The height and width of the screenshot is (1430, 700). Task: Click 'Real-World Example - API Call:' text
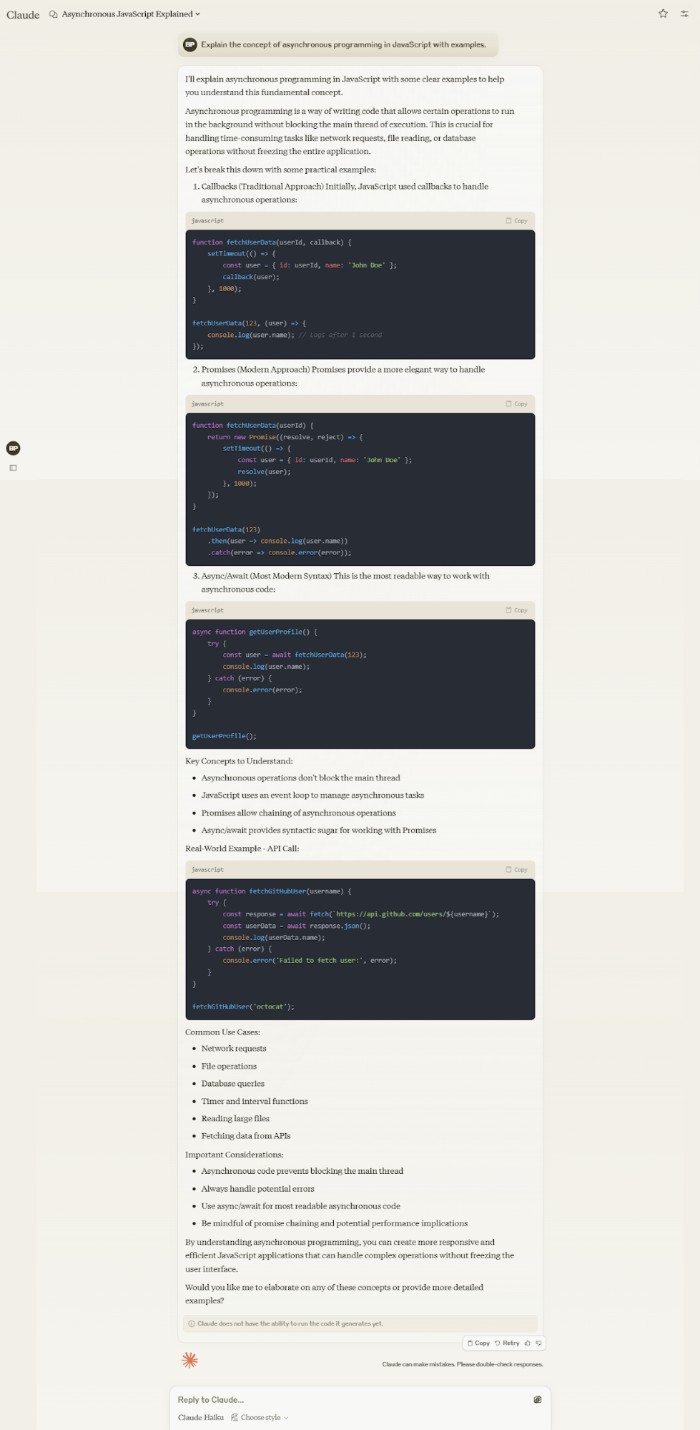point(242,848)
